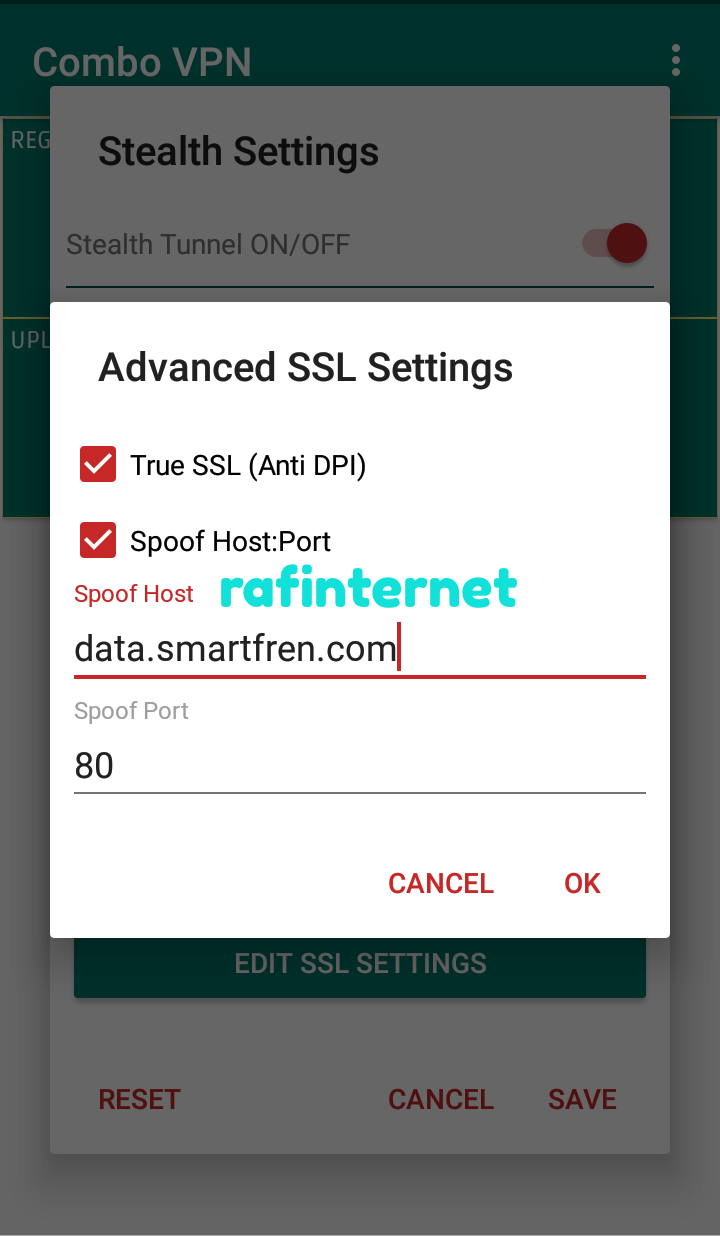Switch off the Stealth Tunnel toggle

coord(616,244)
